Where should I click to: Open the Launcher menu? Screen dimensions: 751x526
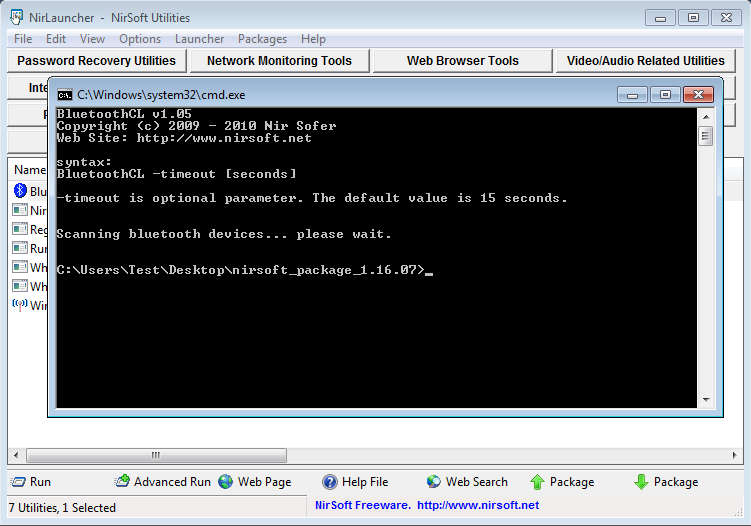[199, 39]
